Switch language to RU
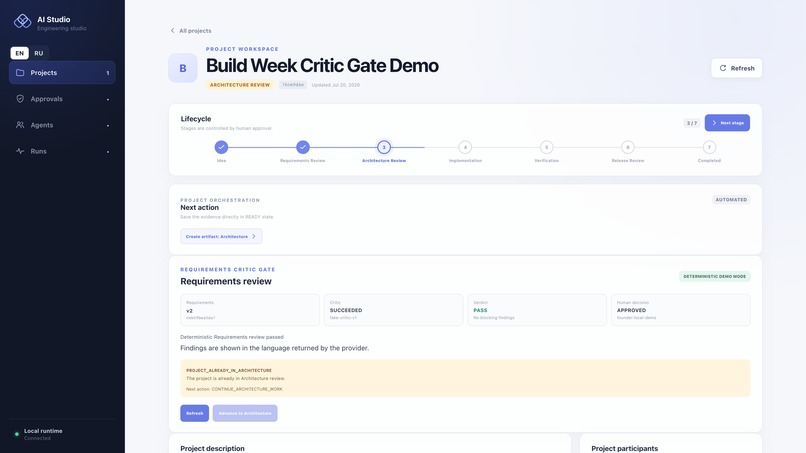Viewport: 806px width, 453px height. [39, 53]
